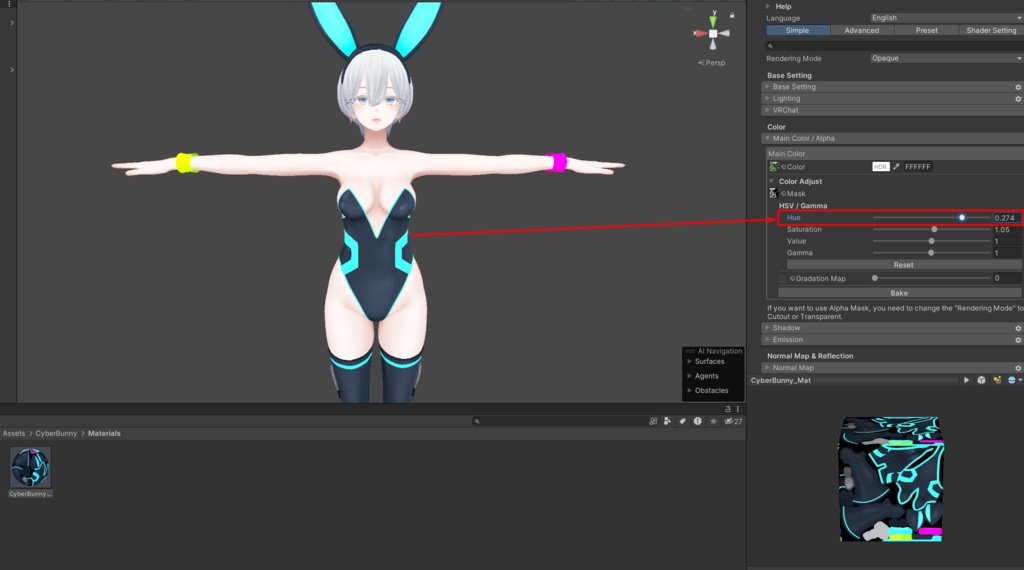
Task: Open gear settings for Emission row
Action: click(x=1017, y=340)
